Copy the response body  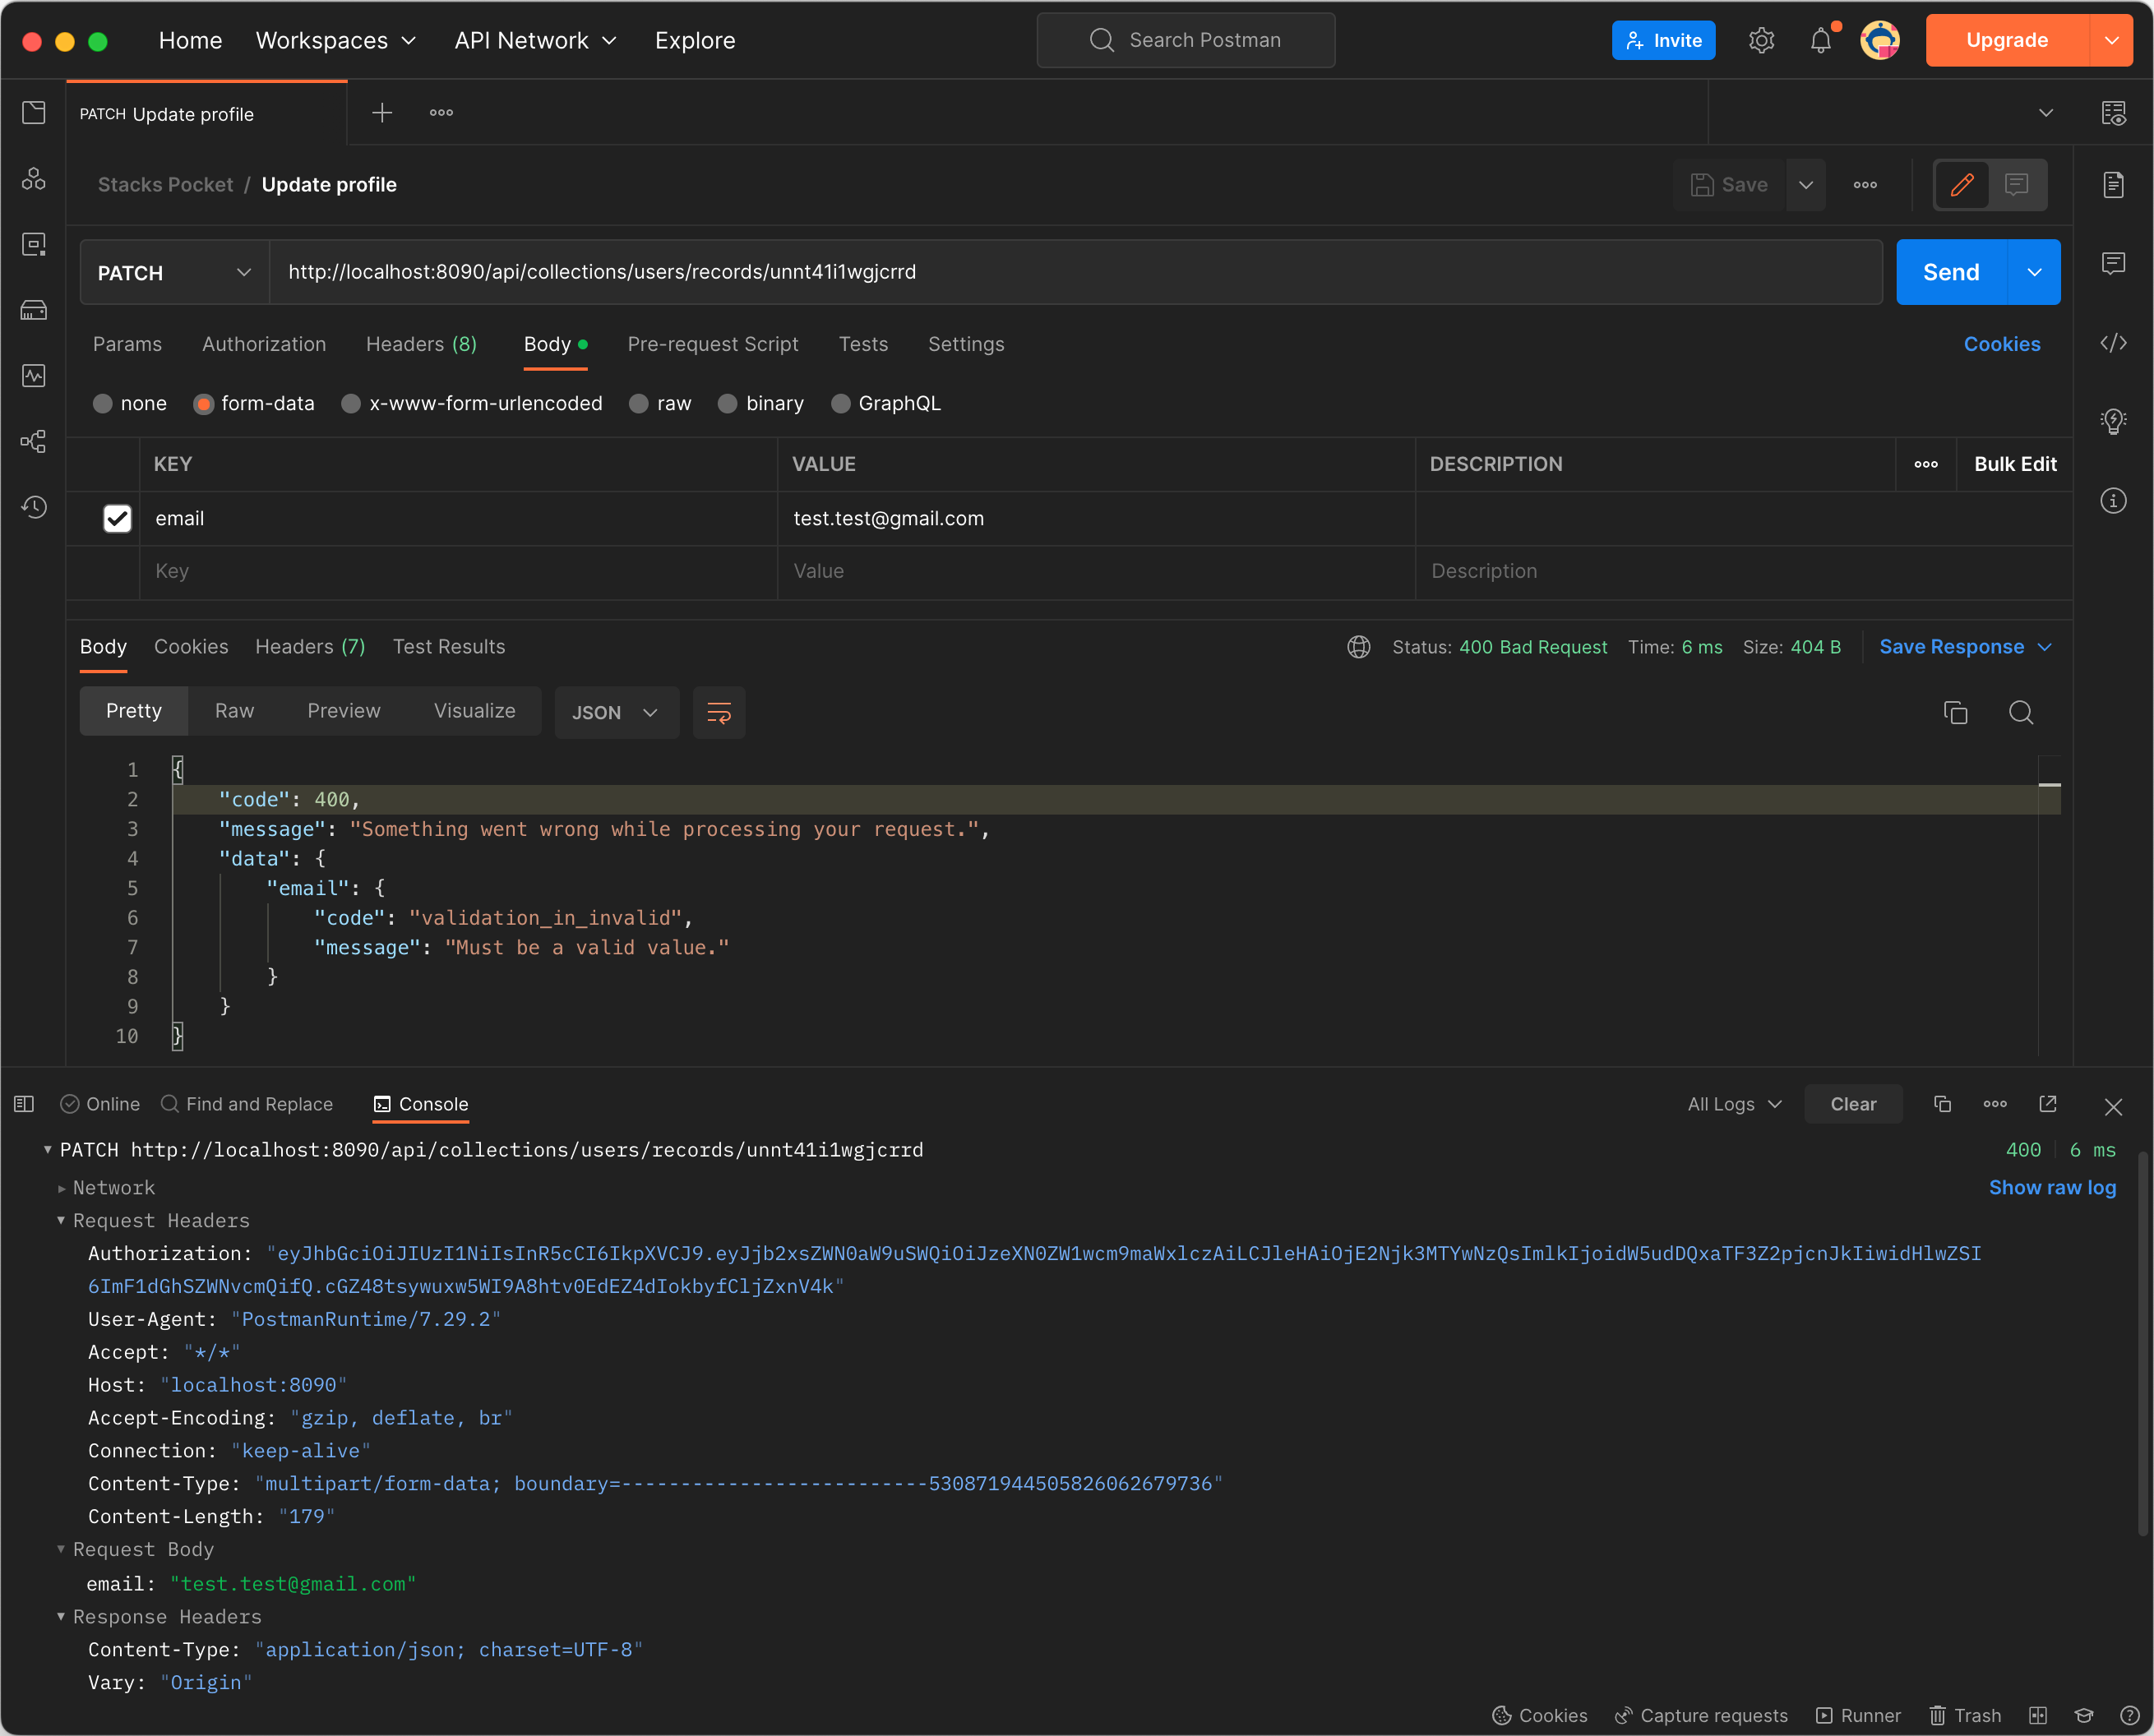tap(1955, 712)
